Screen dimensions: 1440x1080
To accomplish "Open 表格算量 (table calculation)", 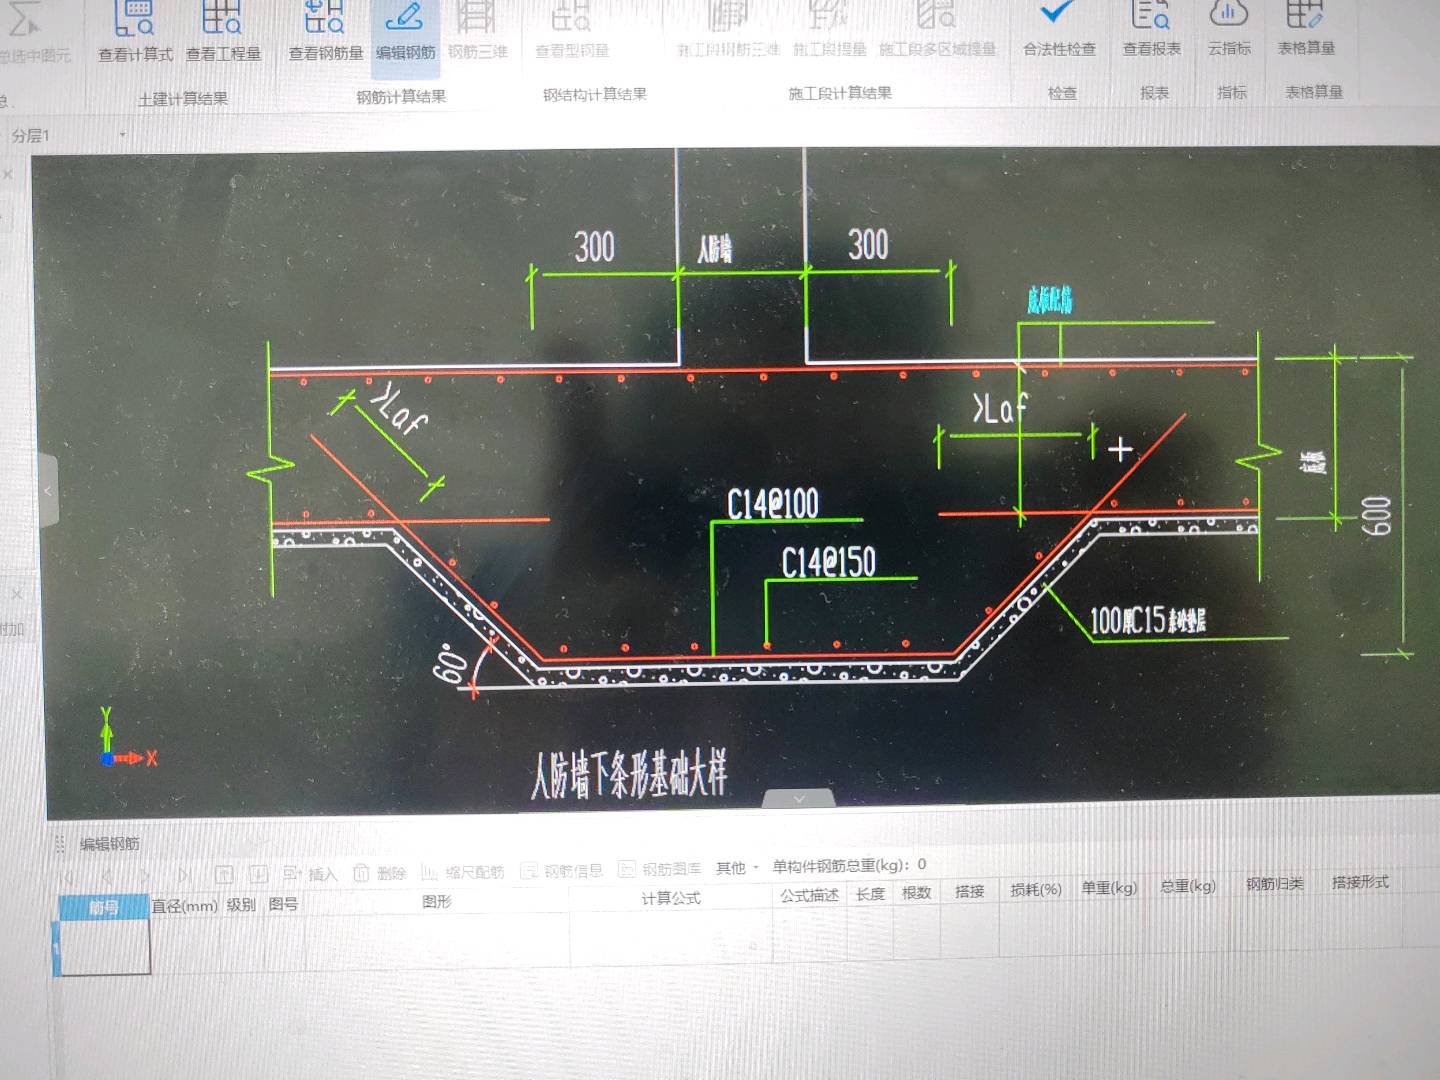I will click(1306, 30).
